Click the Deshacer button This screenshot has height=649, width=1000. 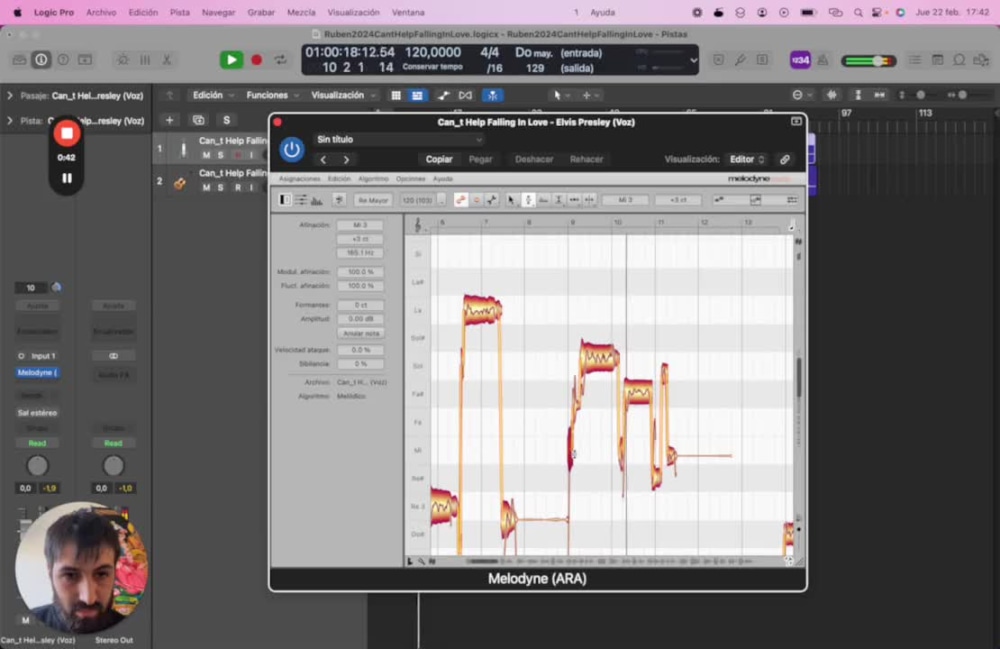(534, 159)
